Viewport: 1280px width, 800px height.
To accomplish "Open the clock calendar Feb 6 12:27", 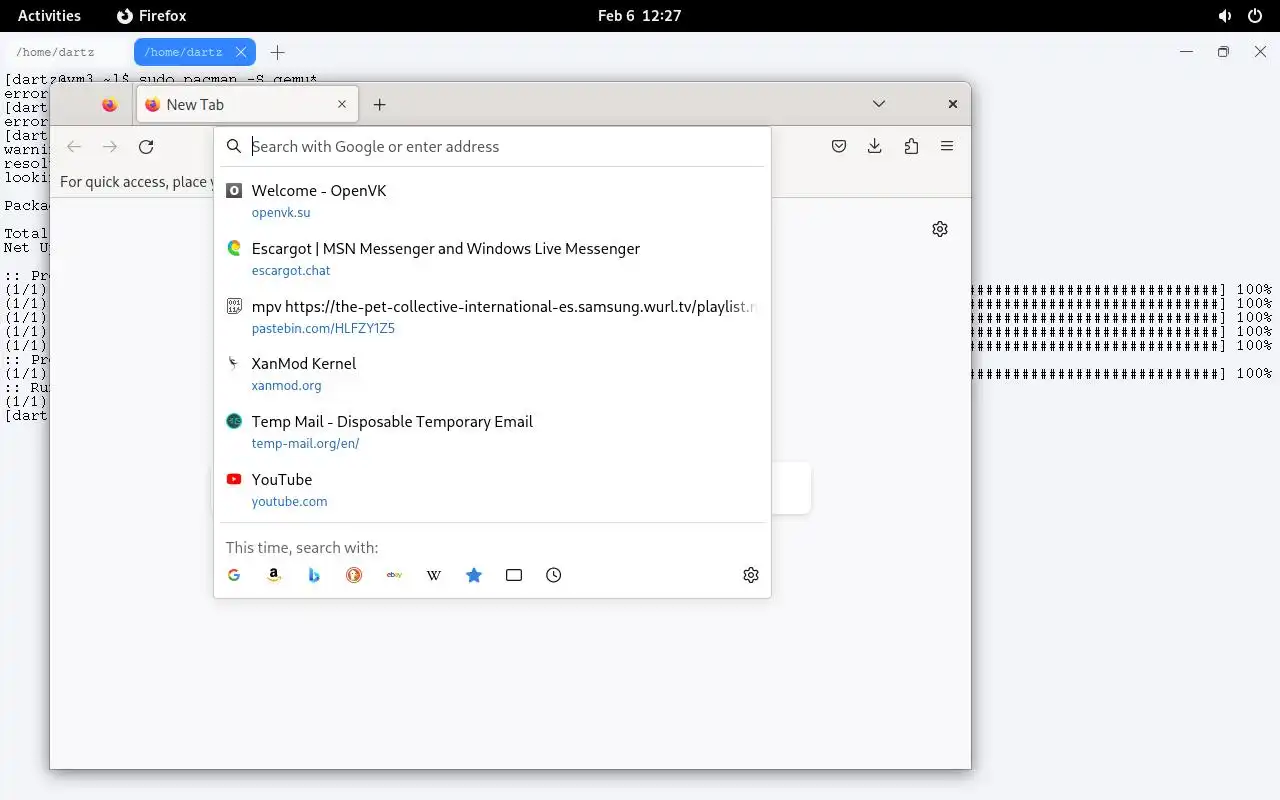I will click(x=639, y=16).
